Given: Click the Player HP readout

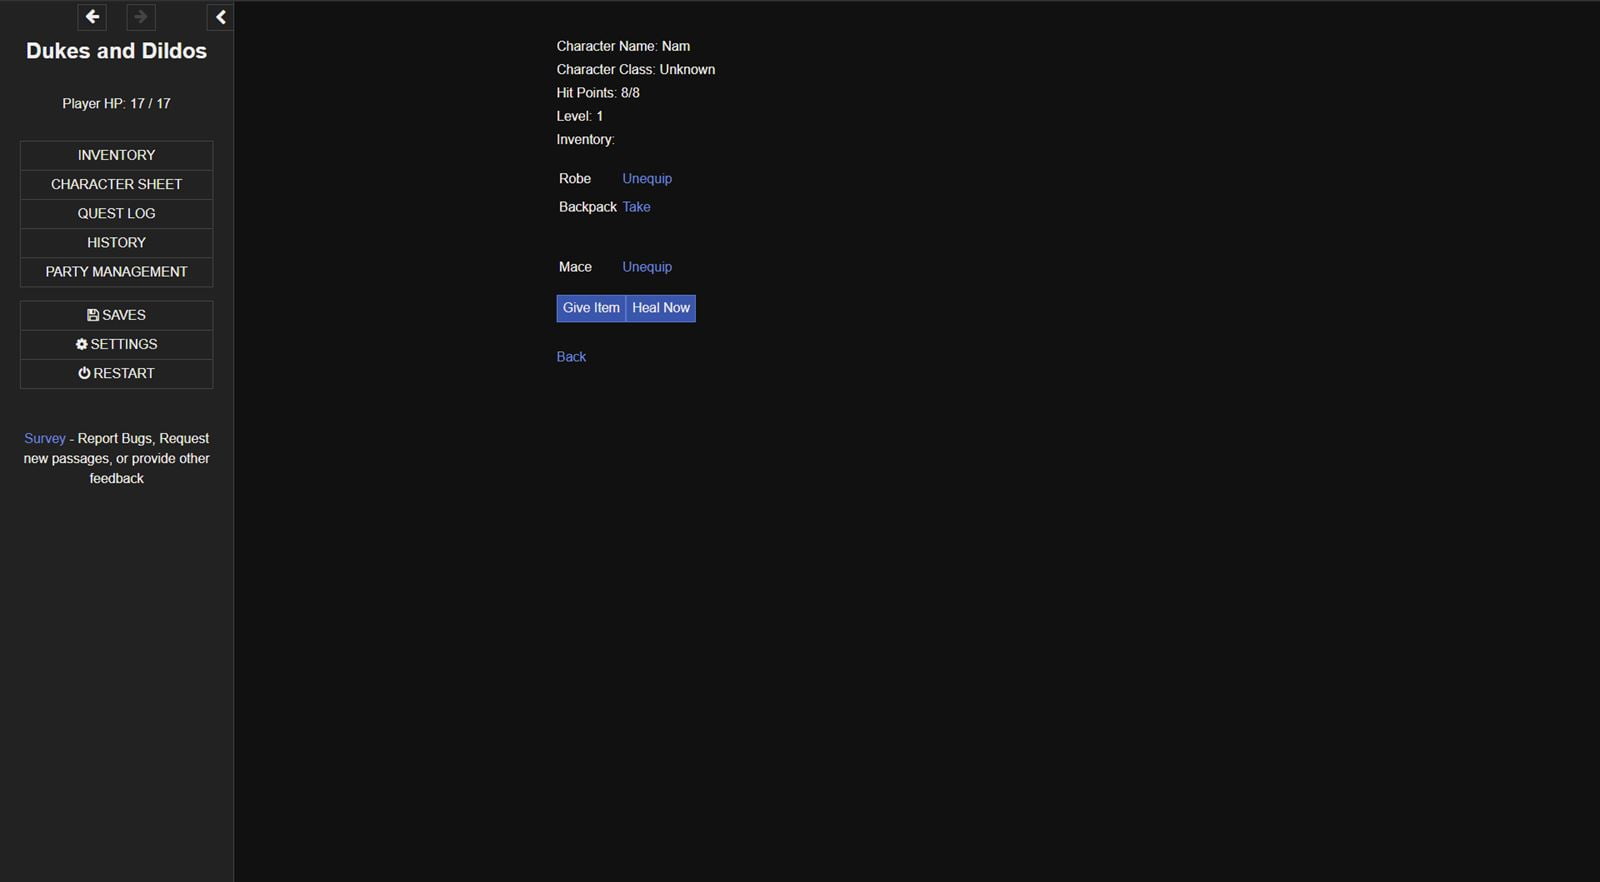Looking at the screenshot, I should click(x=116, y=103).
